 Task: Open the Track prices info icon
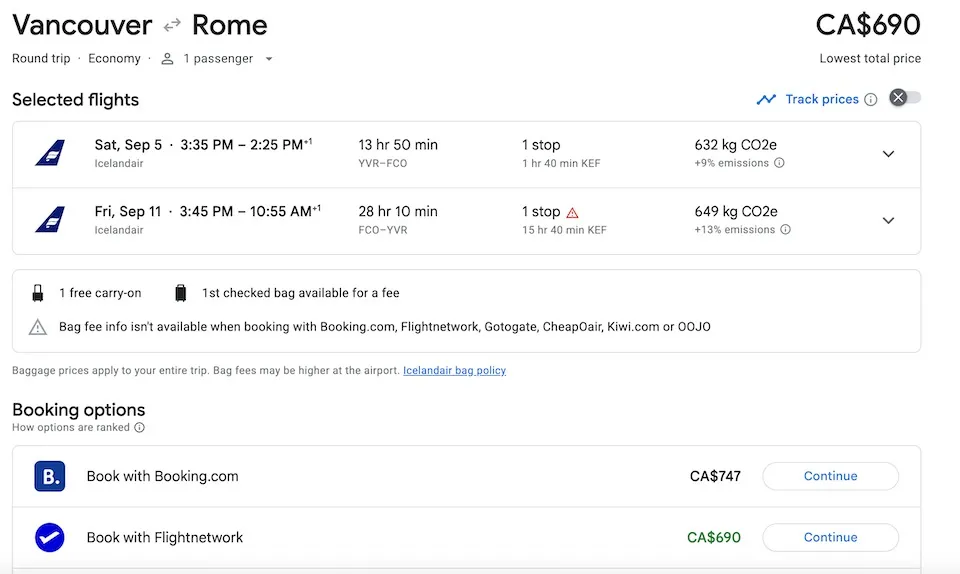[x=871, y=100]
